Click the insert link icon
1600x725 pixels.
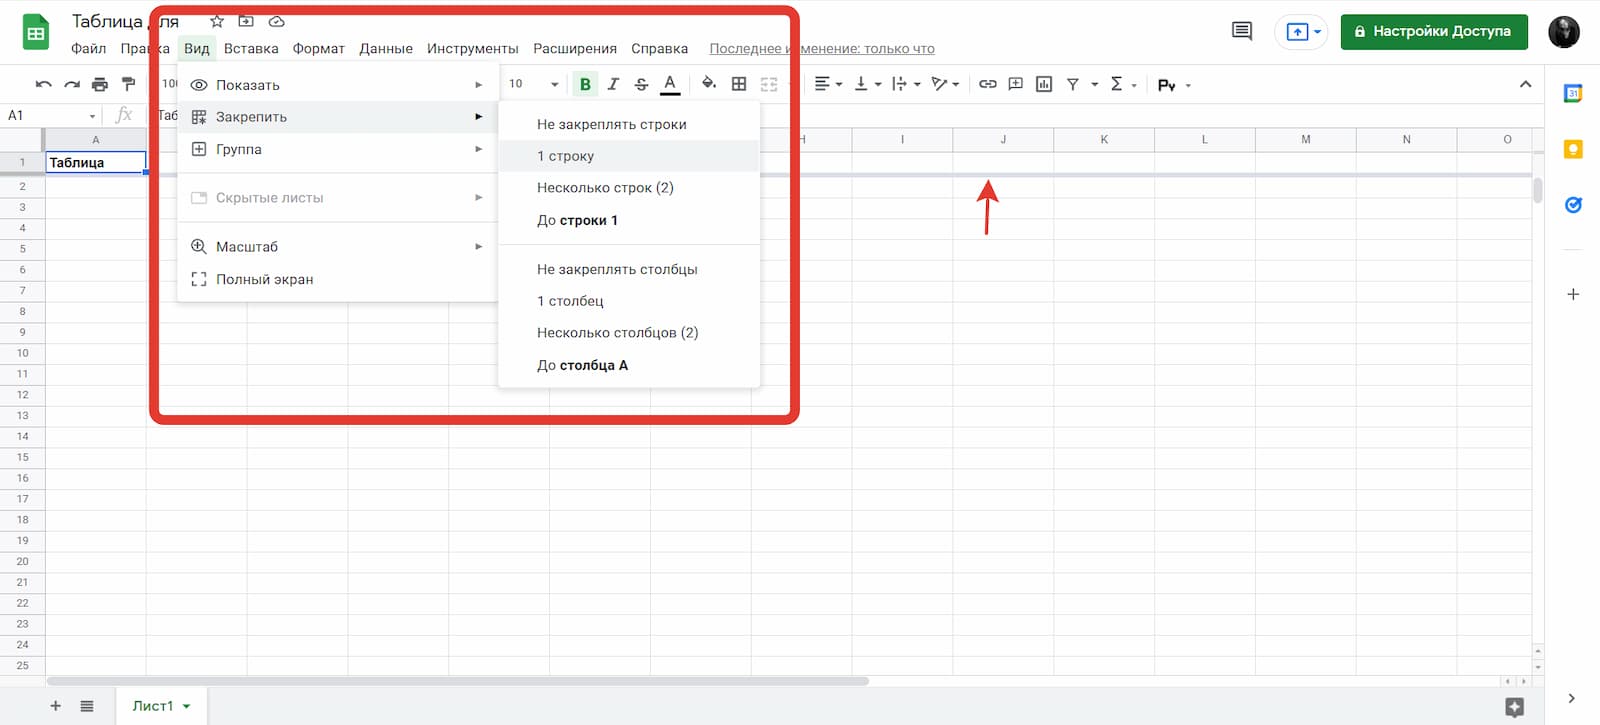[987, 85]
